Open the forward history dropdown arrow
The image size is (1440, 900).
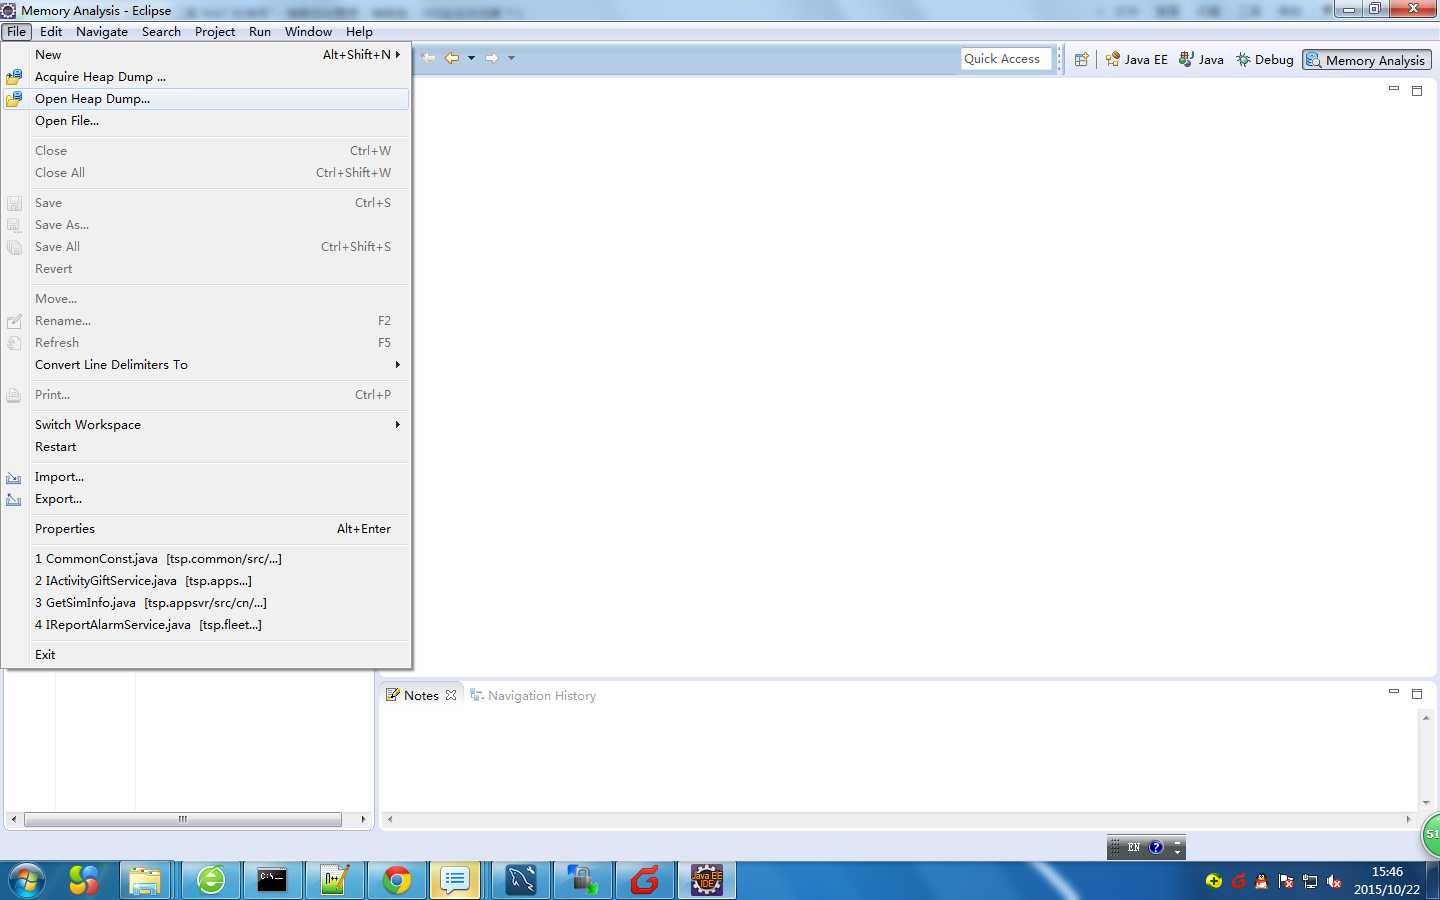click(511, 58)
